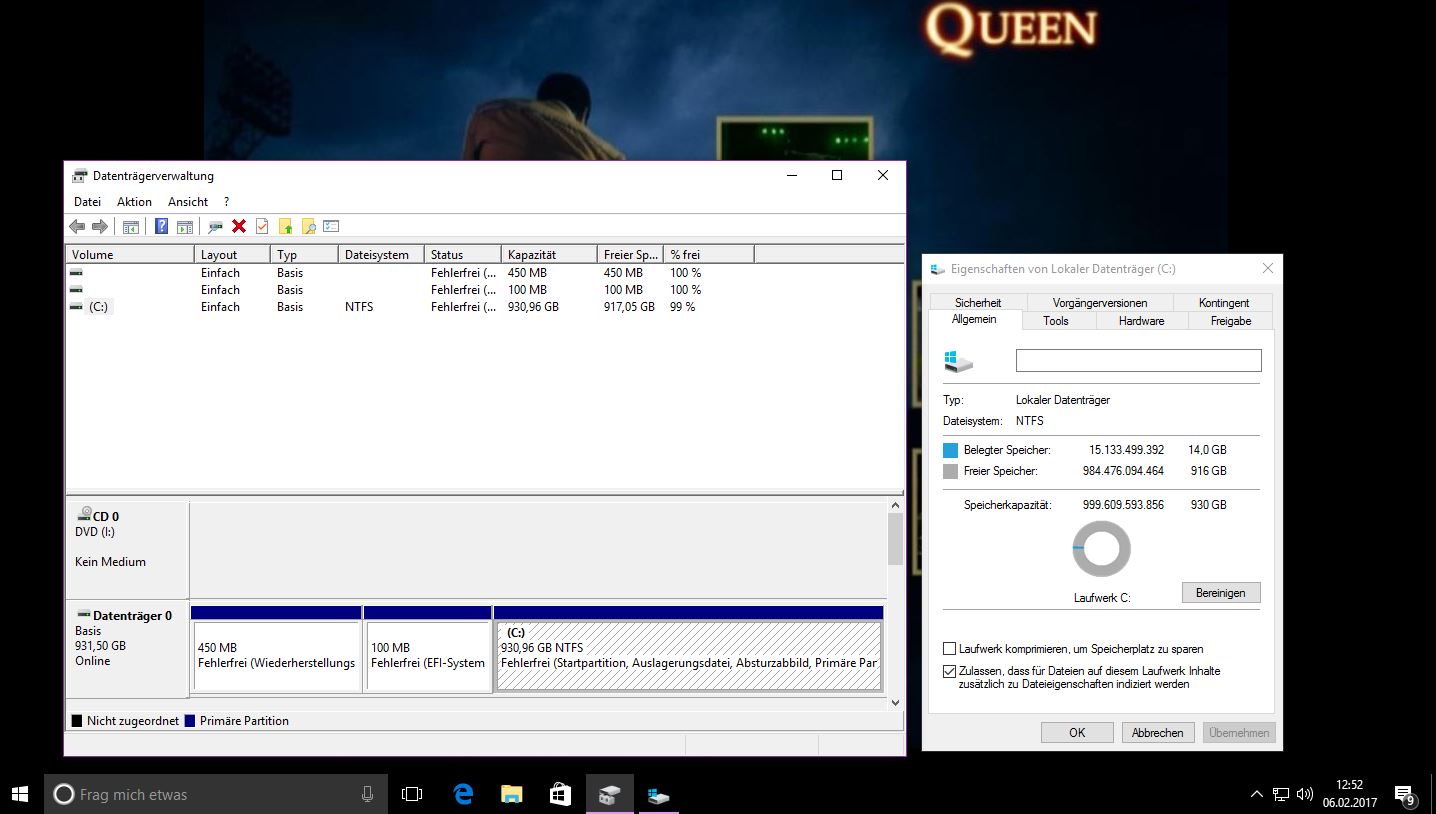Image resolution: width=1436 pixels, height=814 pixels.
Task: Click the yellow page with green arrow icon
Action: click(285, 227)
